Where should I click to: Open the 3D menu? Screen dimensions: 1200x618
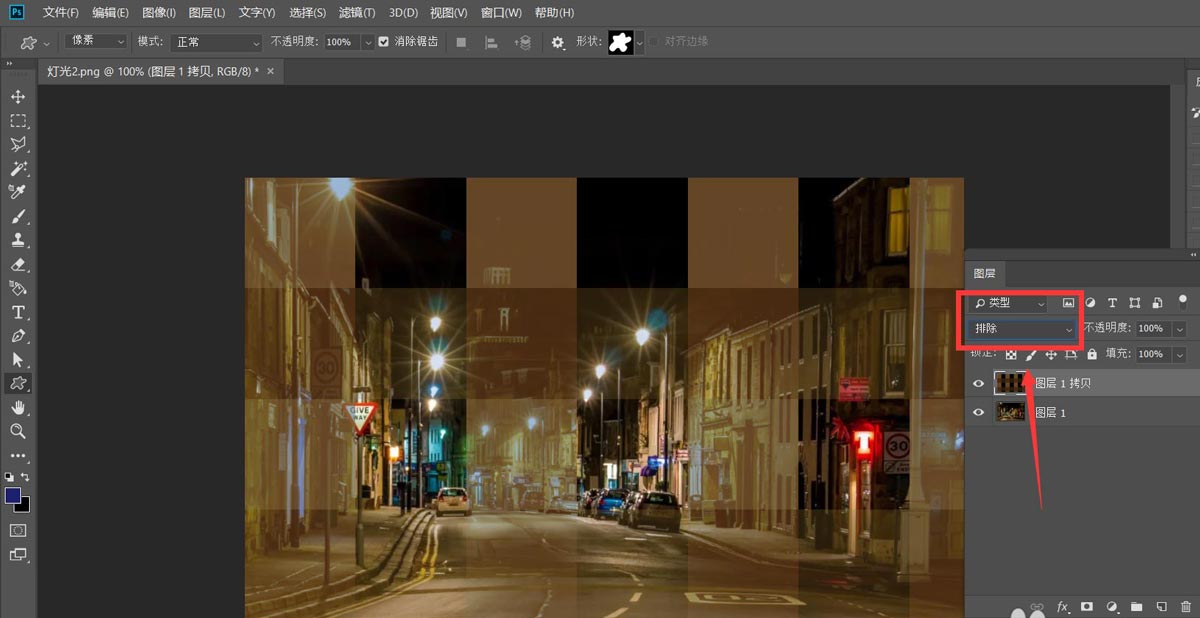point(403,13)
